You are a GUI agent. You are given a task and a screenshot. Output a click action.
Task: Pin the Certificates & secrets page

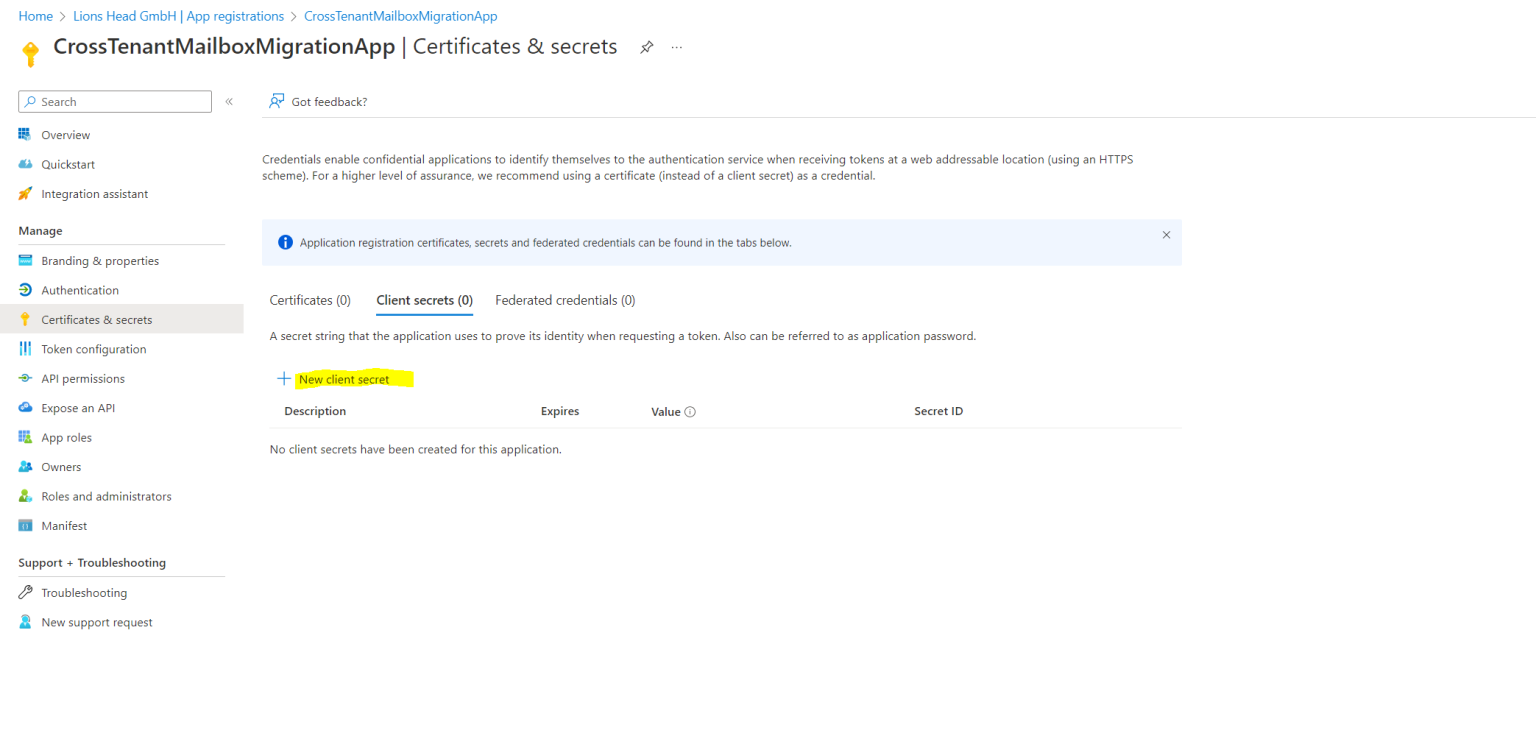(x=646, y=46)
